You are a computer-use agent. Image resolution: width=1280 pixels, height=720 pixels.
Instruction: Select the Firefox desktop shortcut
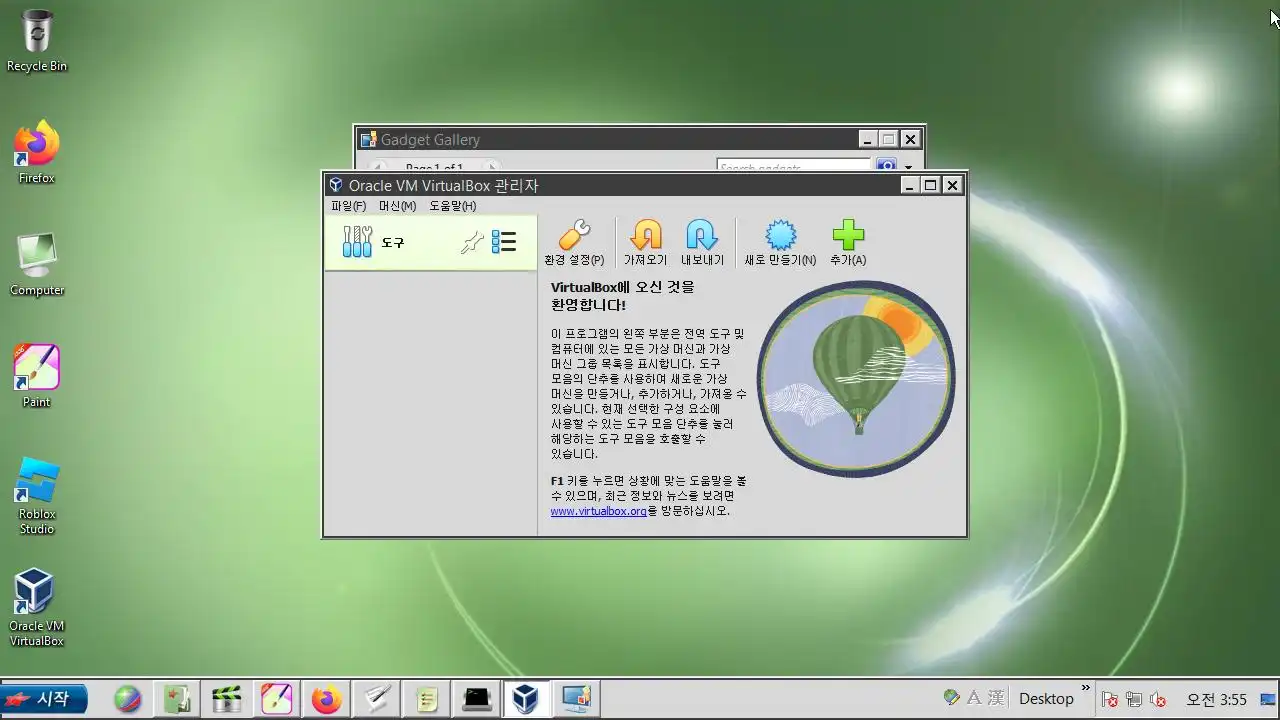(37, 152)
